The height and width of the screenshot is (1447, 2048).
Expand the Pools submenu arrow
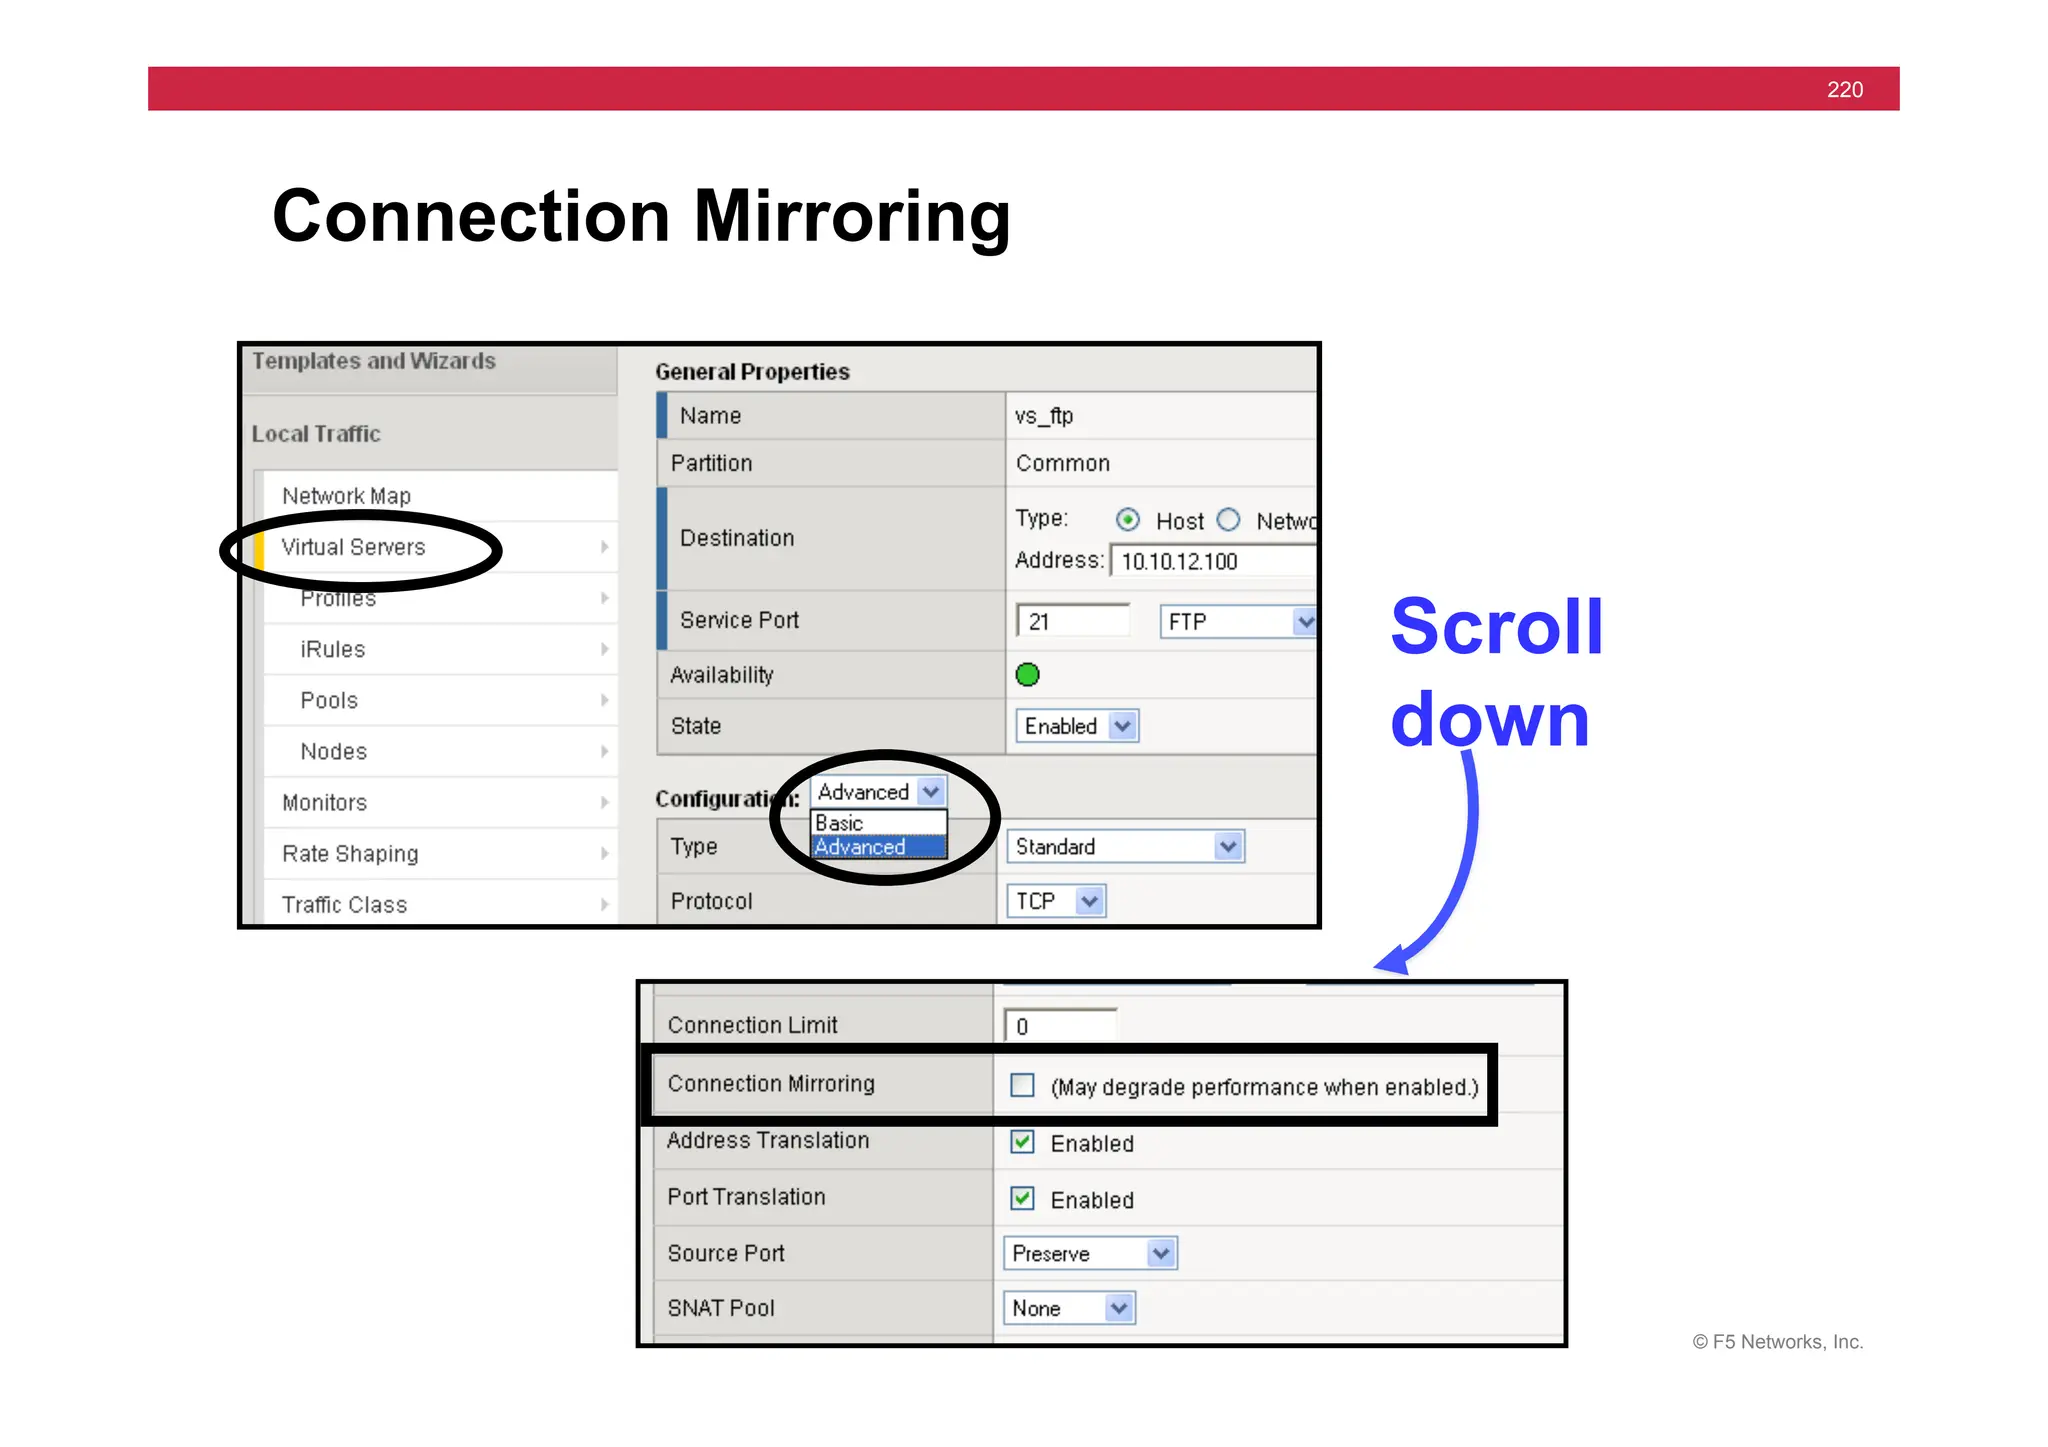tap(604, 700)
